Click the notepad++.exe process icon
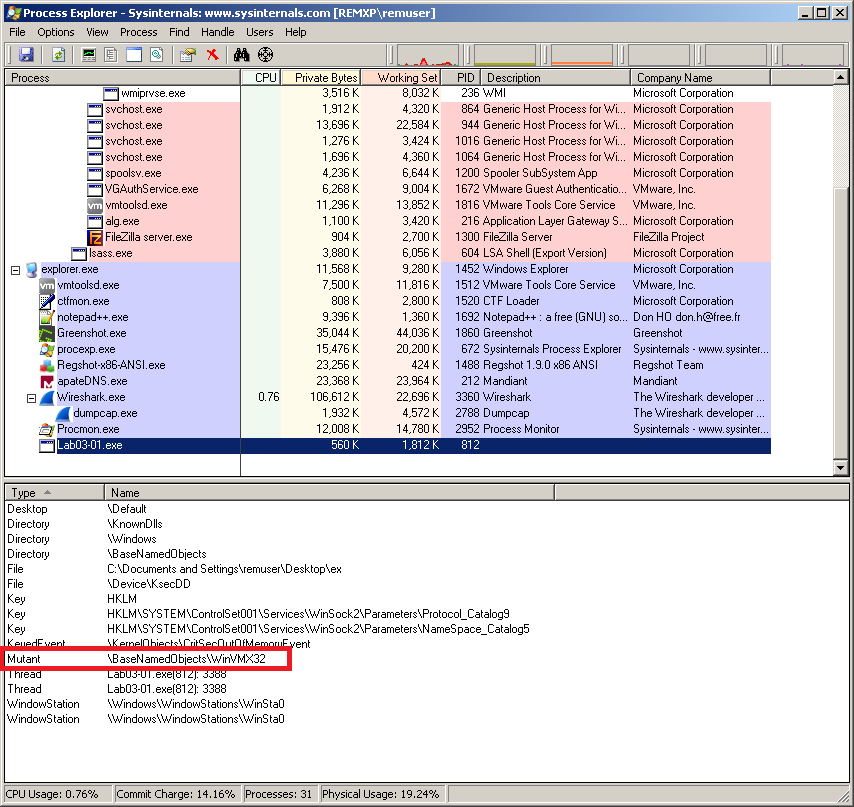The height and width of the screenshot is (807, 854). coord(47,317)
